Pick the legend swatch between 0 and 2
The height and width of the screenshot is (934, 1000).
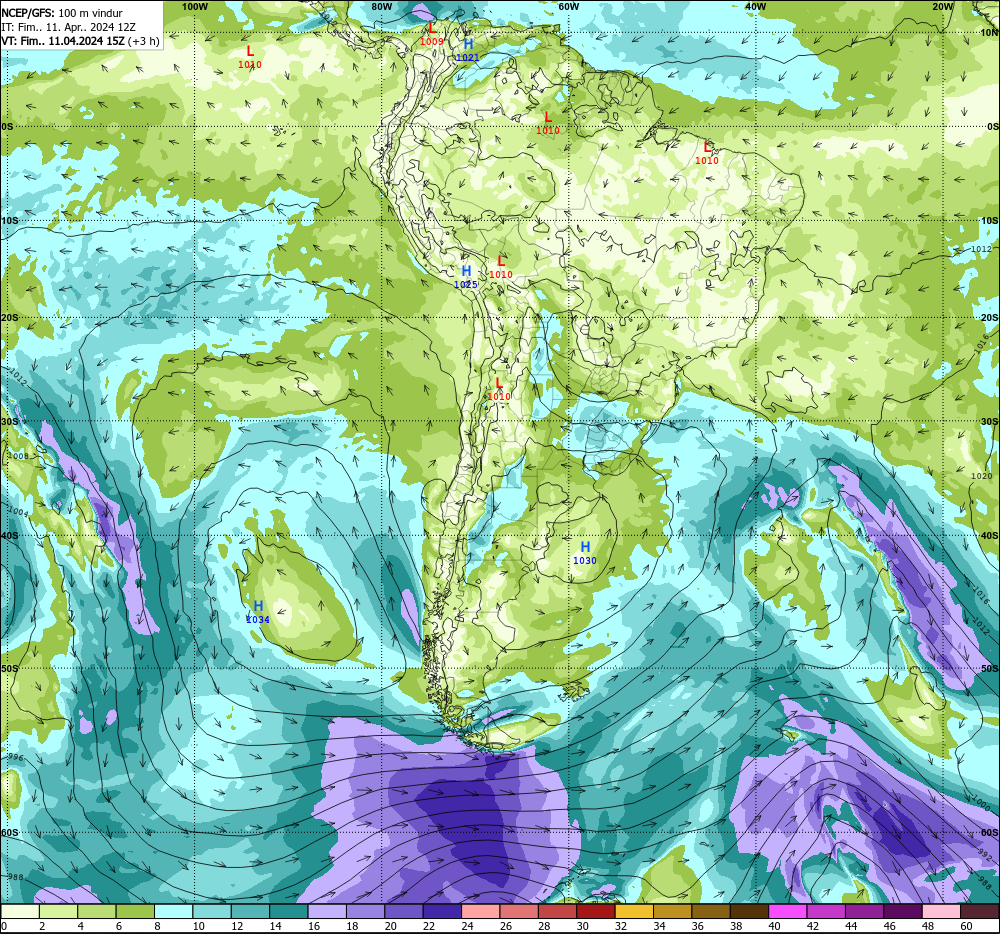pyautogui.click(x=20, y=911)
